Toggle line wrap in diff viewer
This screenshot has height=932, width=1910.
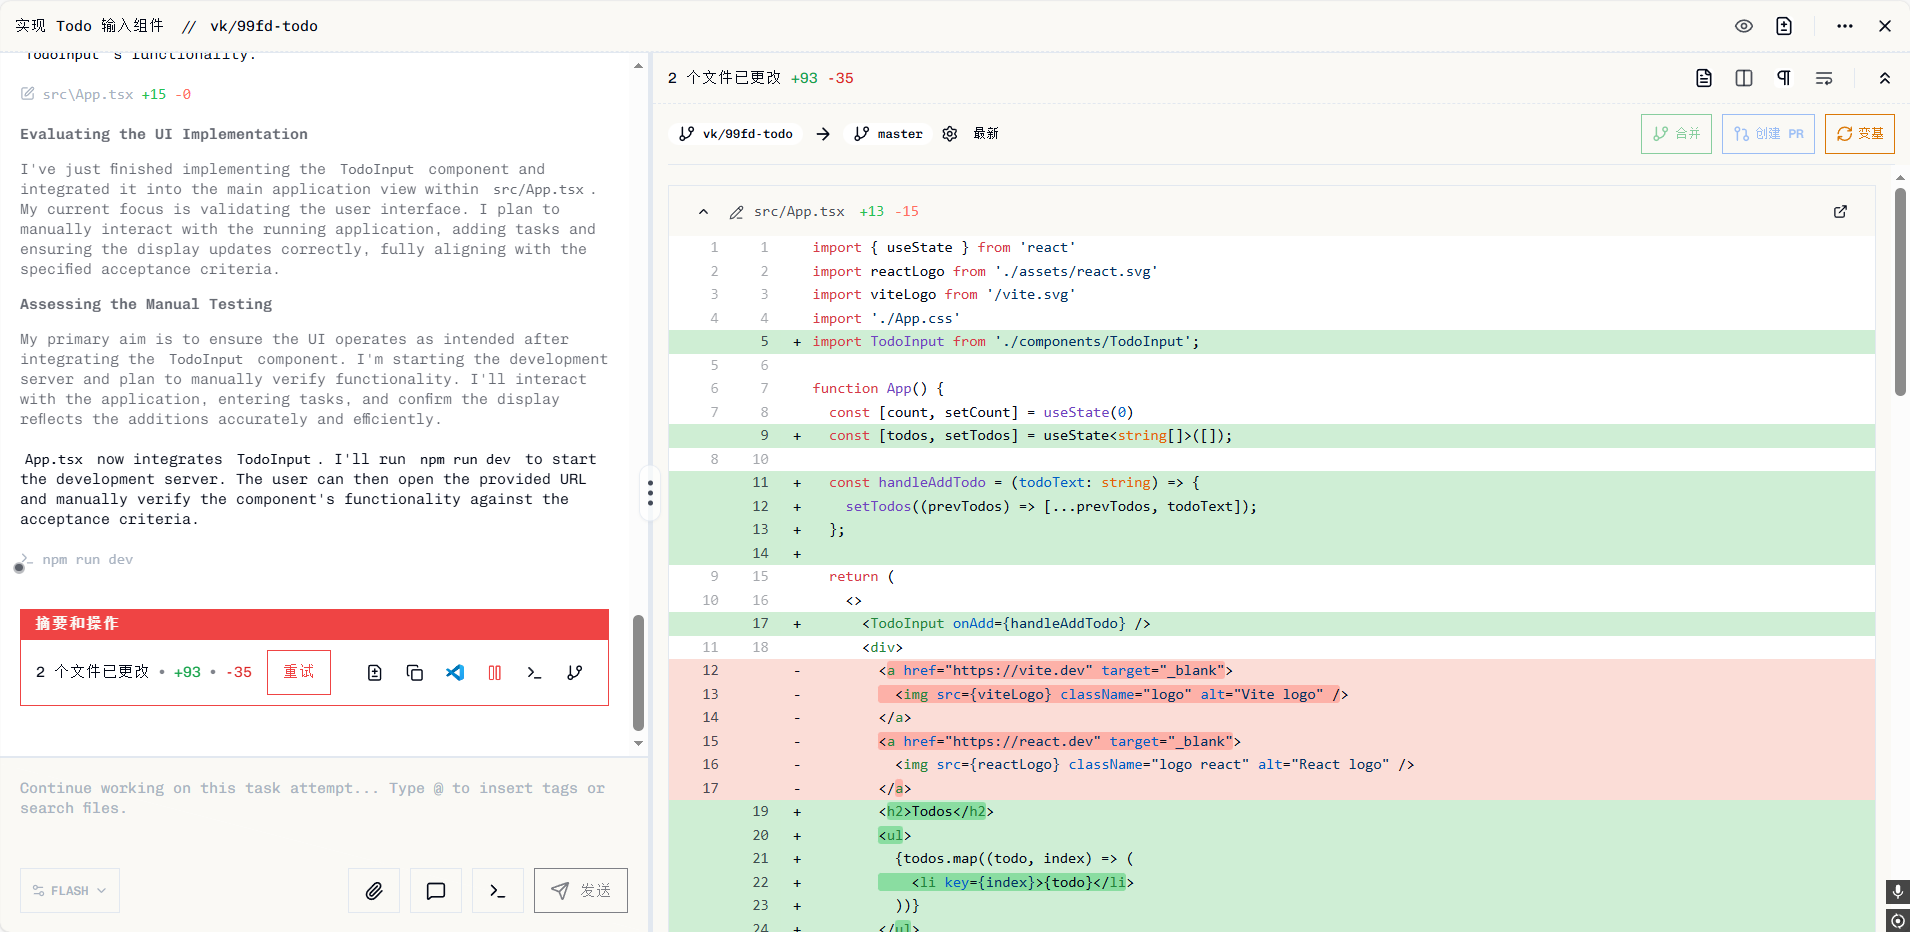(x=1824, y=78)
